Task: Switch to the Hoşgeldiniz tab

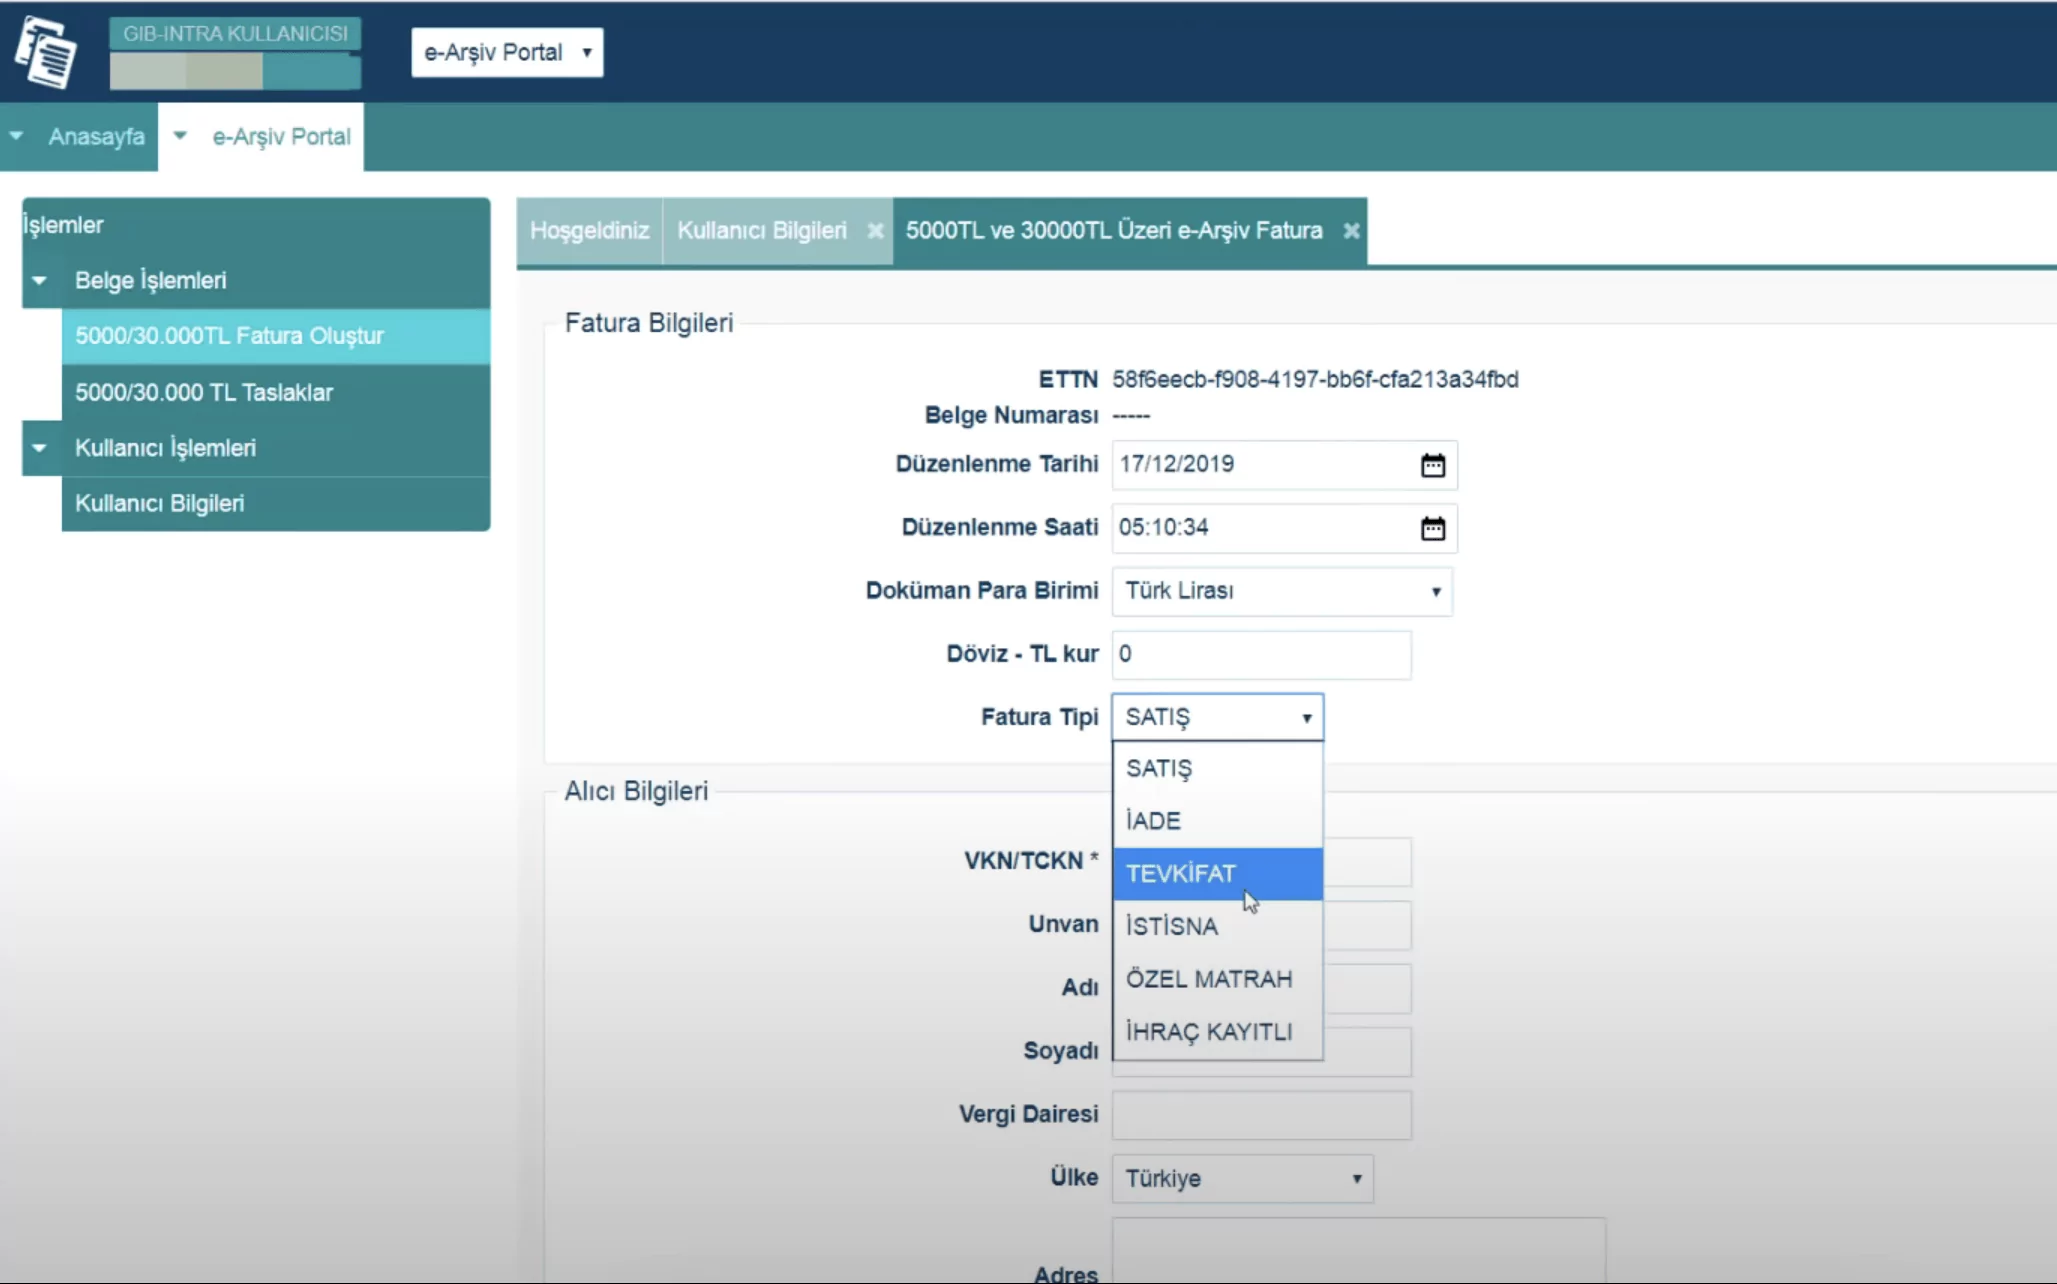Action: tap(589, 229)
